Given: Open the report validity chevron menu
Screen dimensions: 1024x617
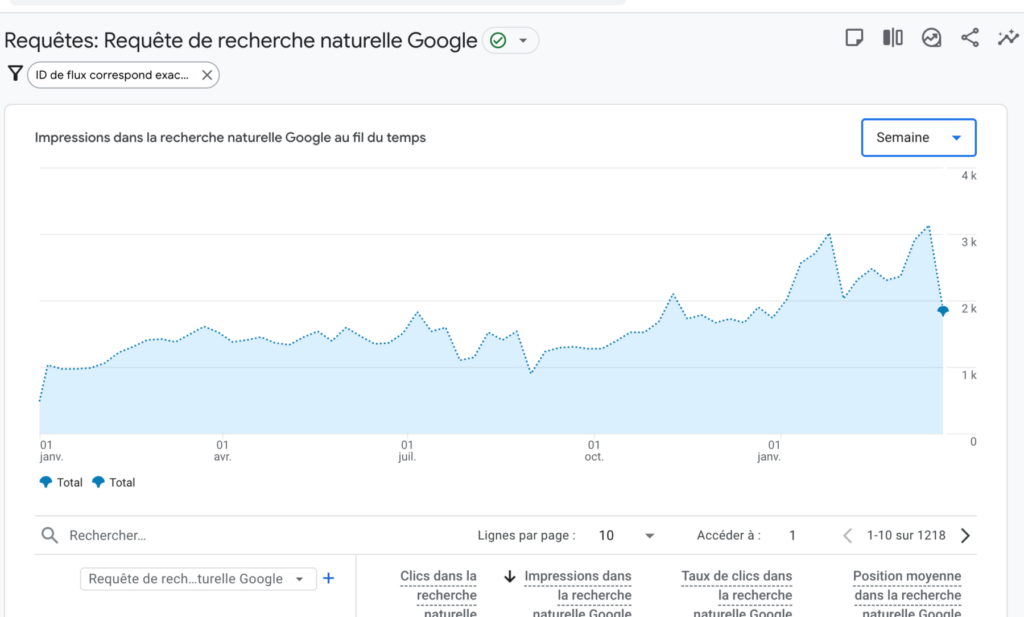Looking at the screenshot, I should pos(522,41).
